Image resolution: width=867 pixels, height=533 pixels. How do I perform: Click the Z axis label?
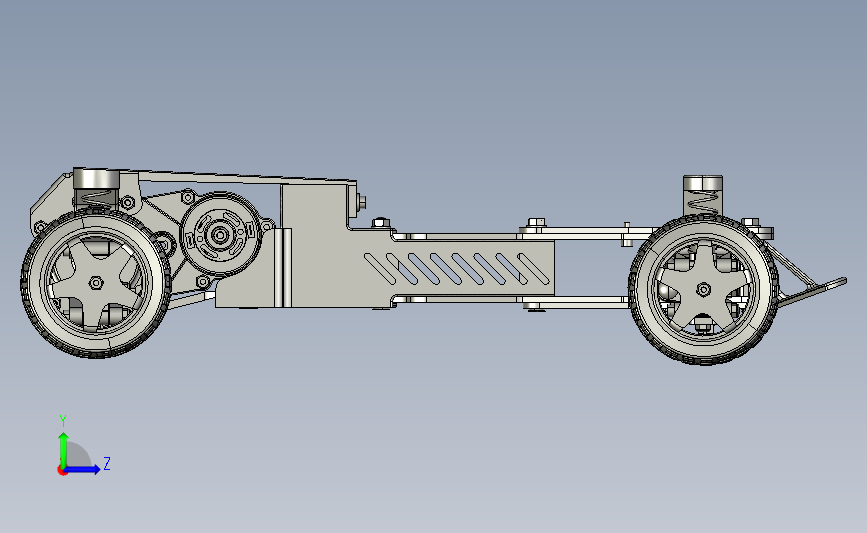point(107,463)
